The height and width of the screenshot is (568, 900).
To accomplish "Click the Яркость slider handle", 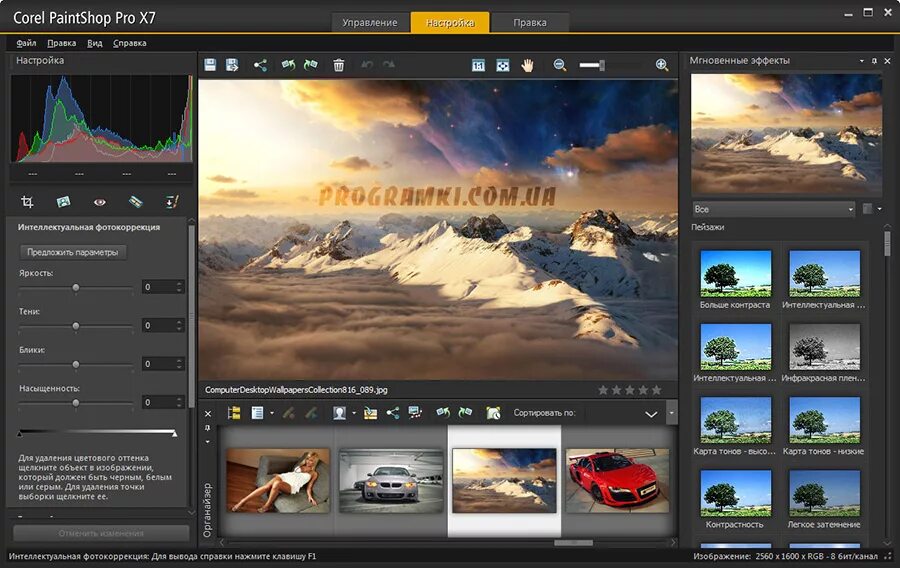I will [x=76, y=287].
